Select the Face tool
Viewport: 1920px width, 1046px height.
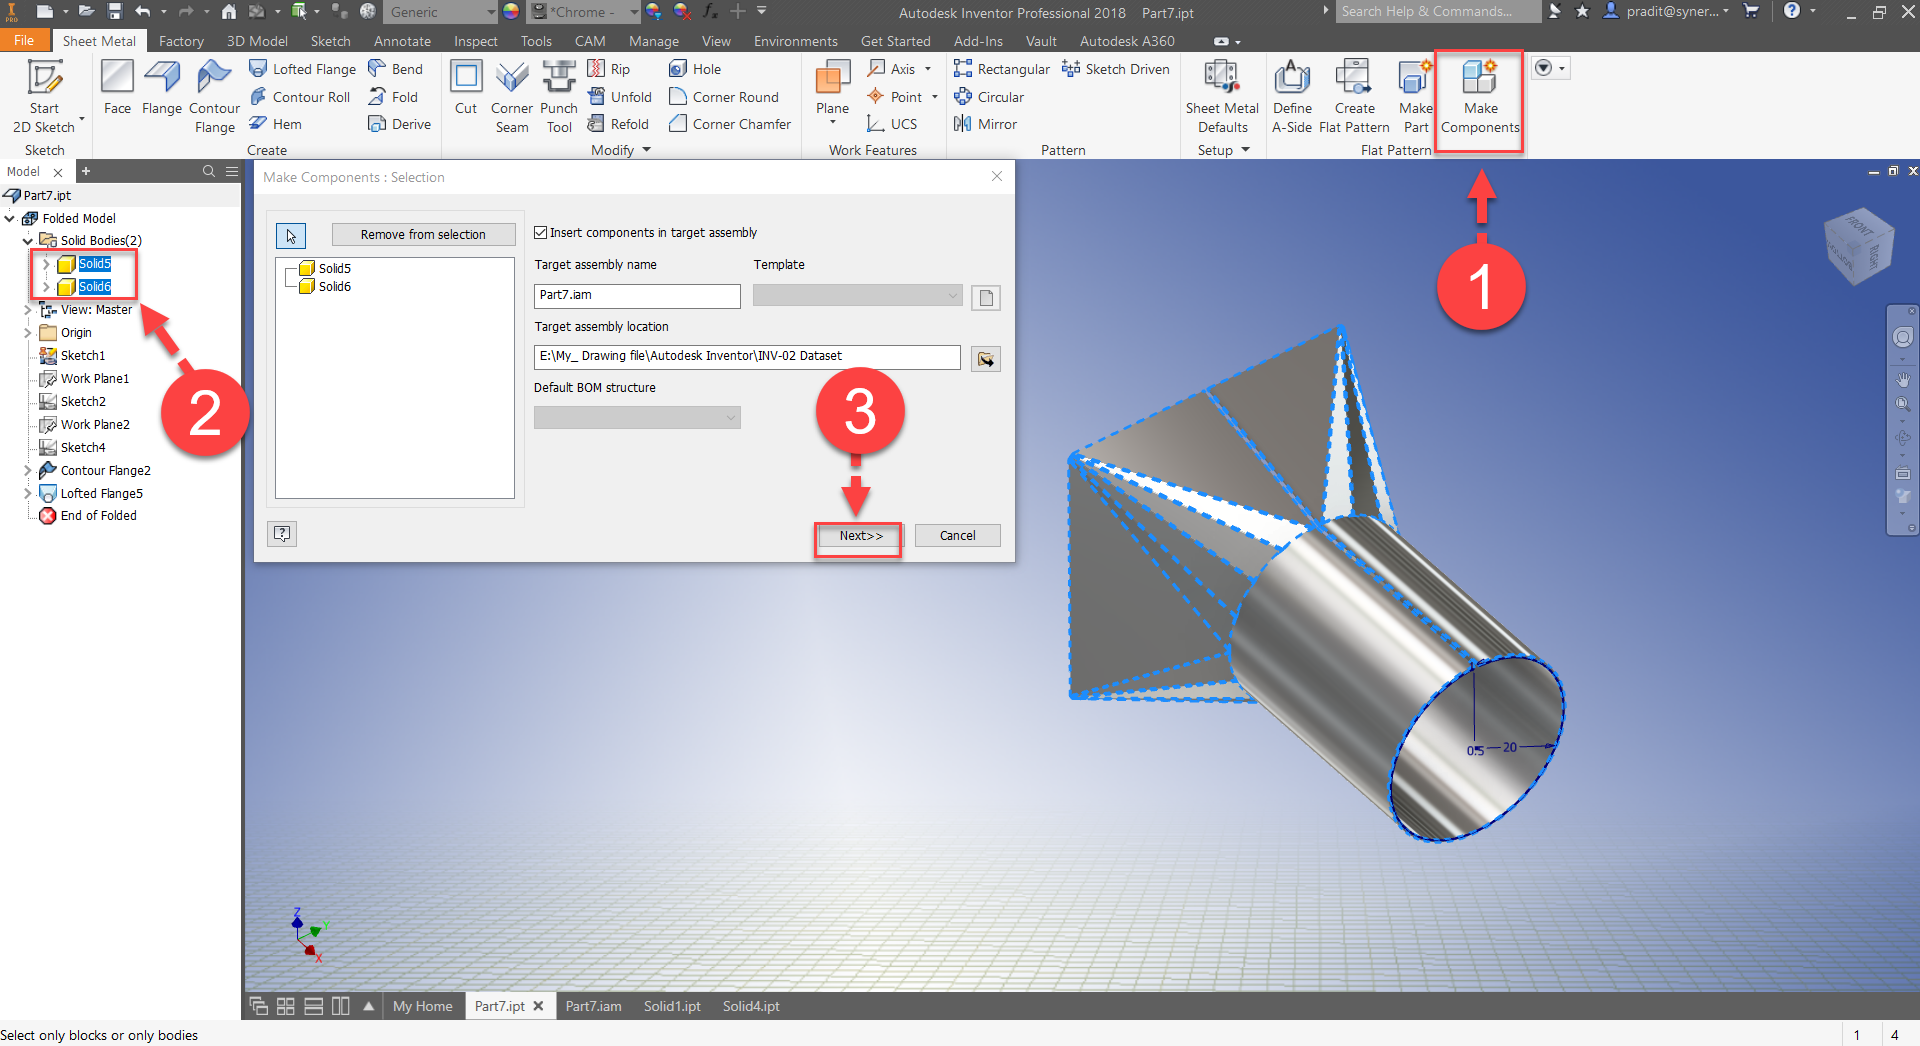[x=117, y=92]
